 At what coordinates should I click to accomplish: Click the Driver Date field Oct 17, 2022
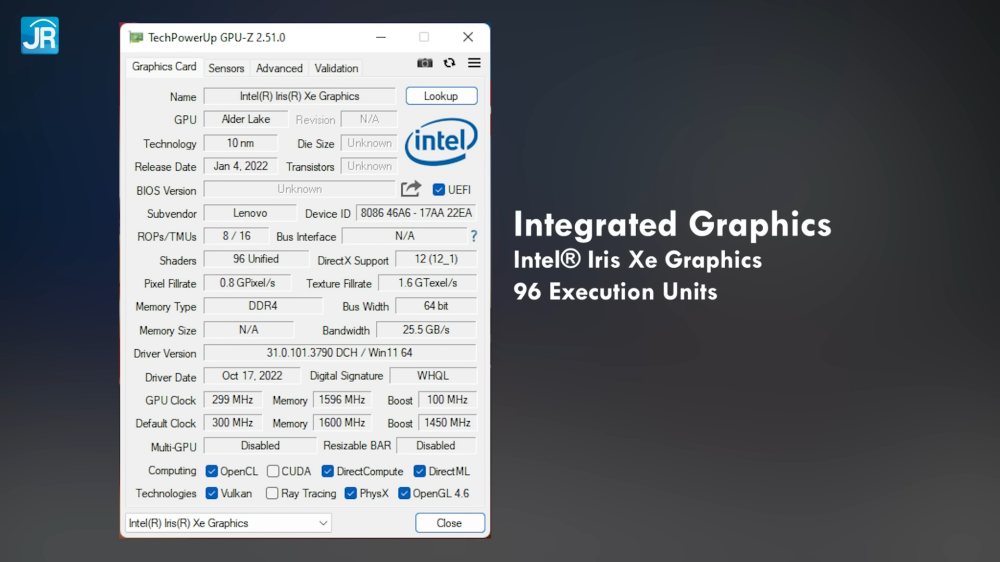(x=252, y=376)
